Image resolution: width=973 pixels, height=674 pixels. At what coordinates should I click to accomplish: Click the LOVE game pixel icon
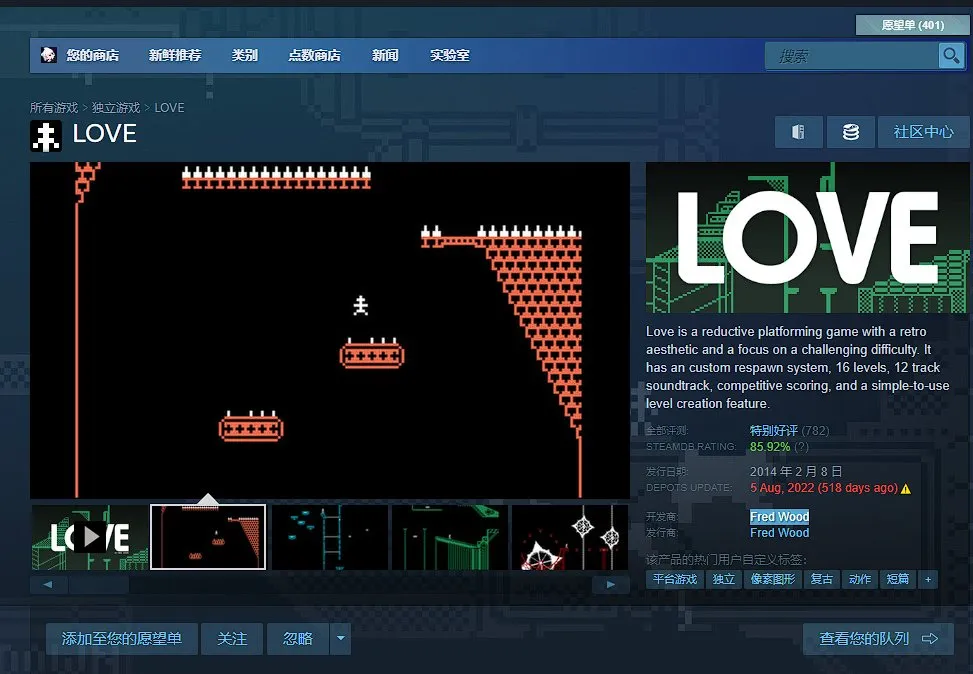click(x=45, y=136)
